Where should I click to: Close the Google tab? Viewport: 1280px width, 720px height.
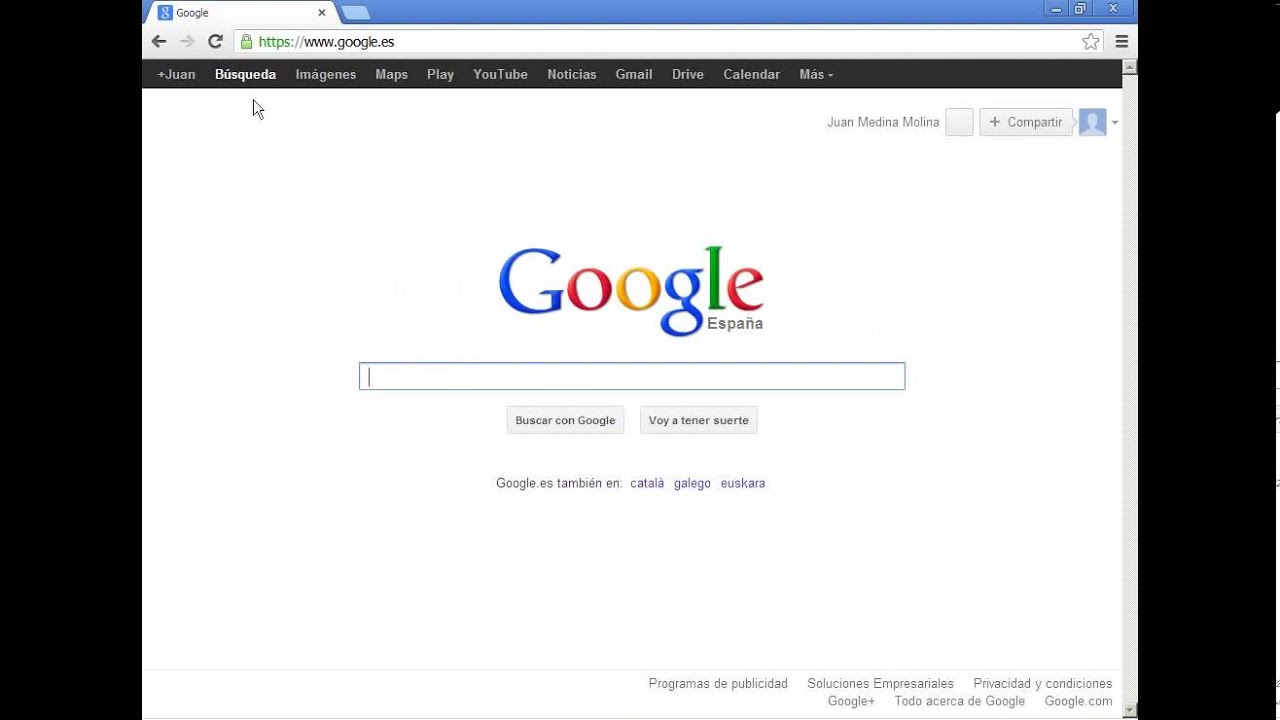[322, 13]
